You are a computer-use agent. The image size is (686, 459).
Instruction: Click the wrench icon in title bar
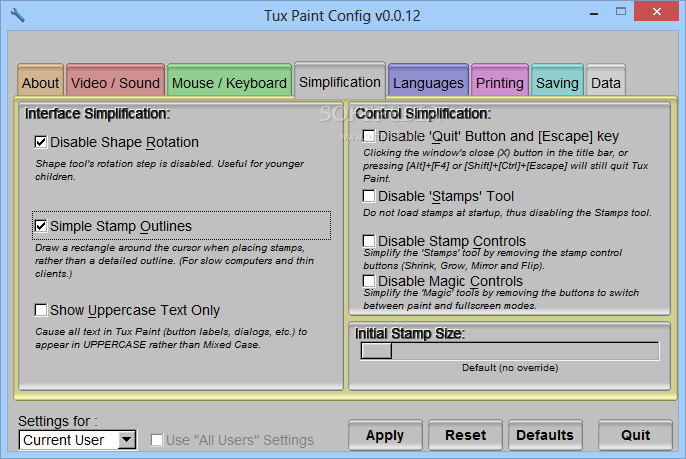(18, 15)
